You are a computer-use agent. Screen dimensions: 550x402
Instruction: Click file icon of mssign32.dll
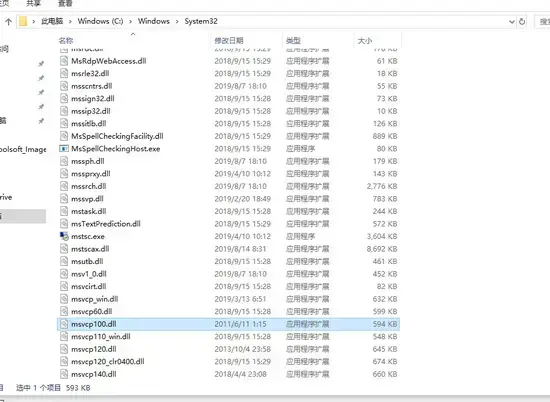click(64, 99)
